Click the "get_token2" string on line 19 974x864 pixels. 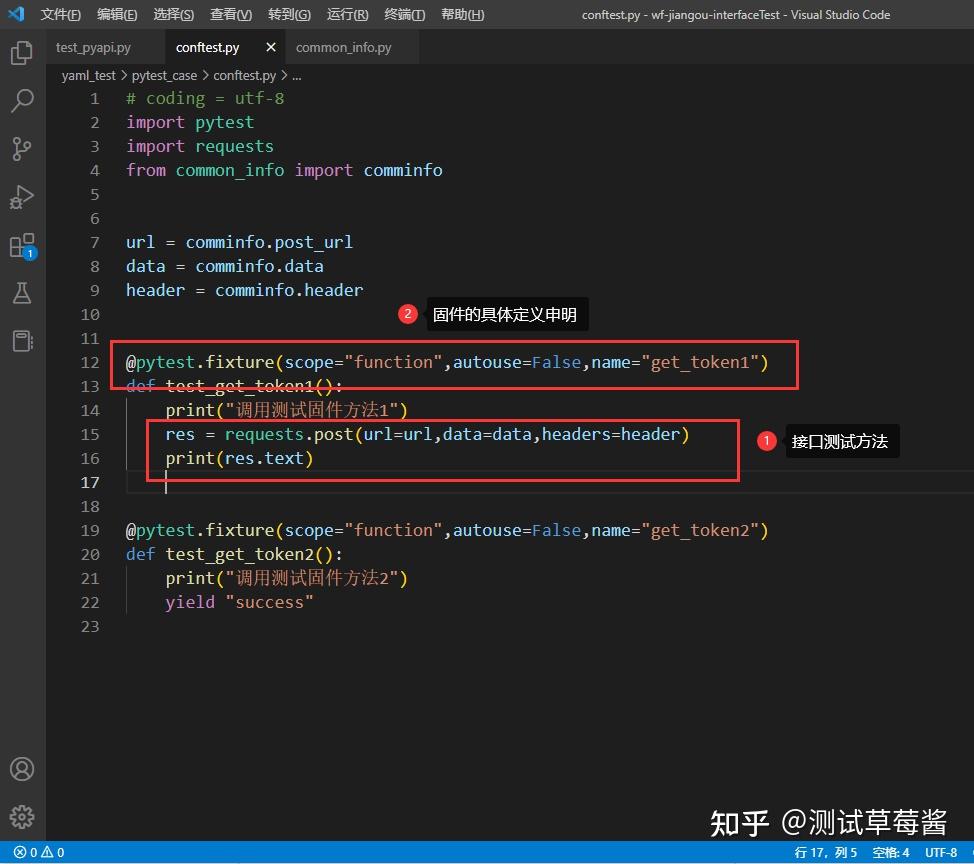[x=701, y=530]
